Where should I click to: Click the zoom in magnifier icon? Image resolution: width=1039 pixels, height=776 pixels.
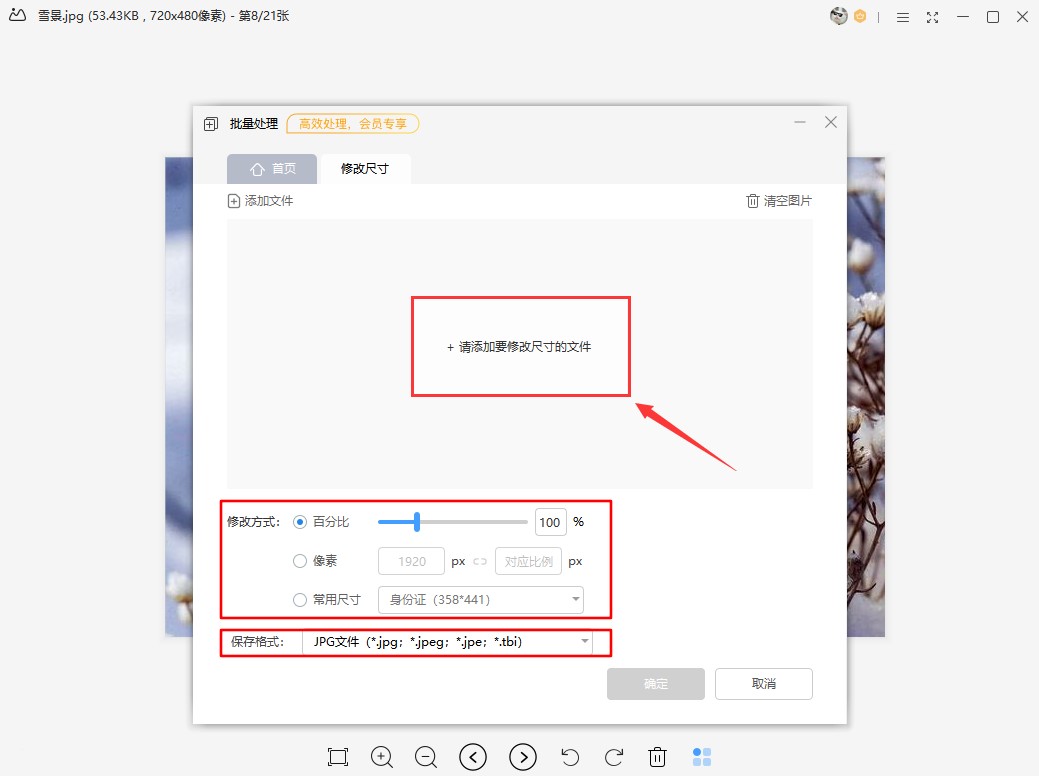[382, 757]
